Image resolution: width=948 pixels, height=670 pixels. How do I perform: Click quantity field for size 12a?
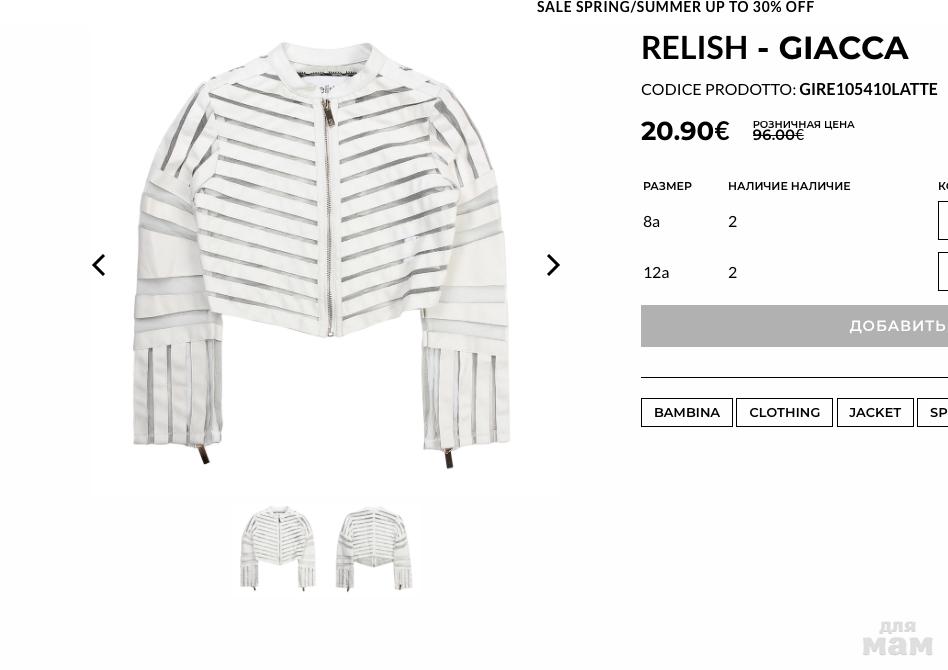(943, 272)
